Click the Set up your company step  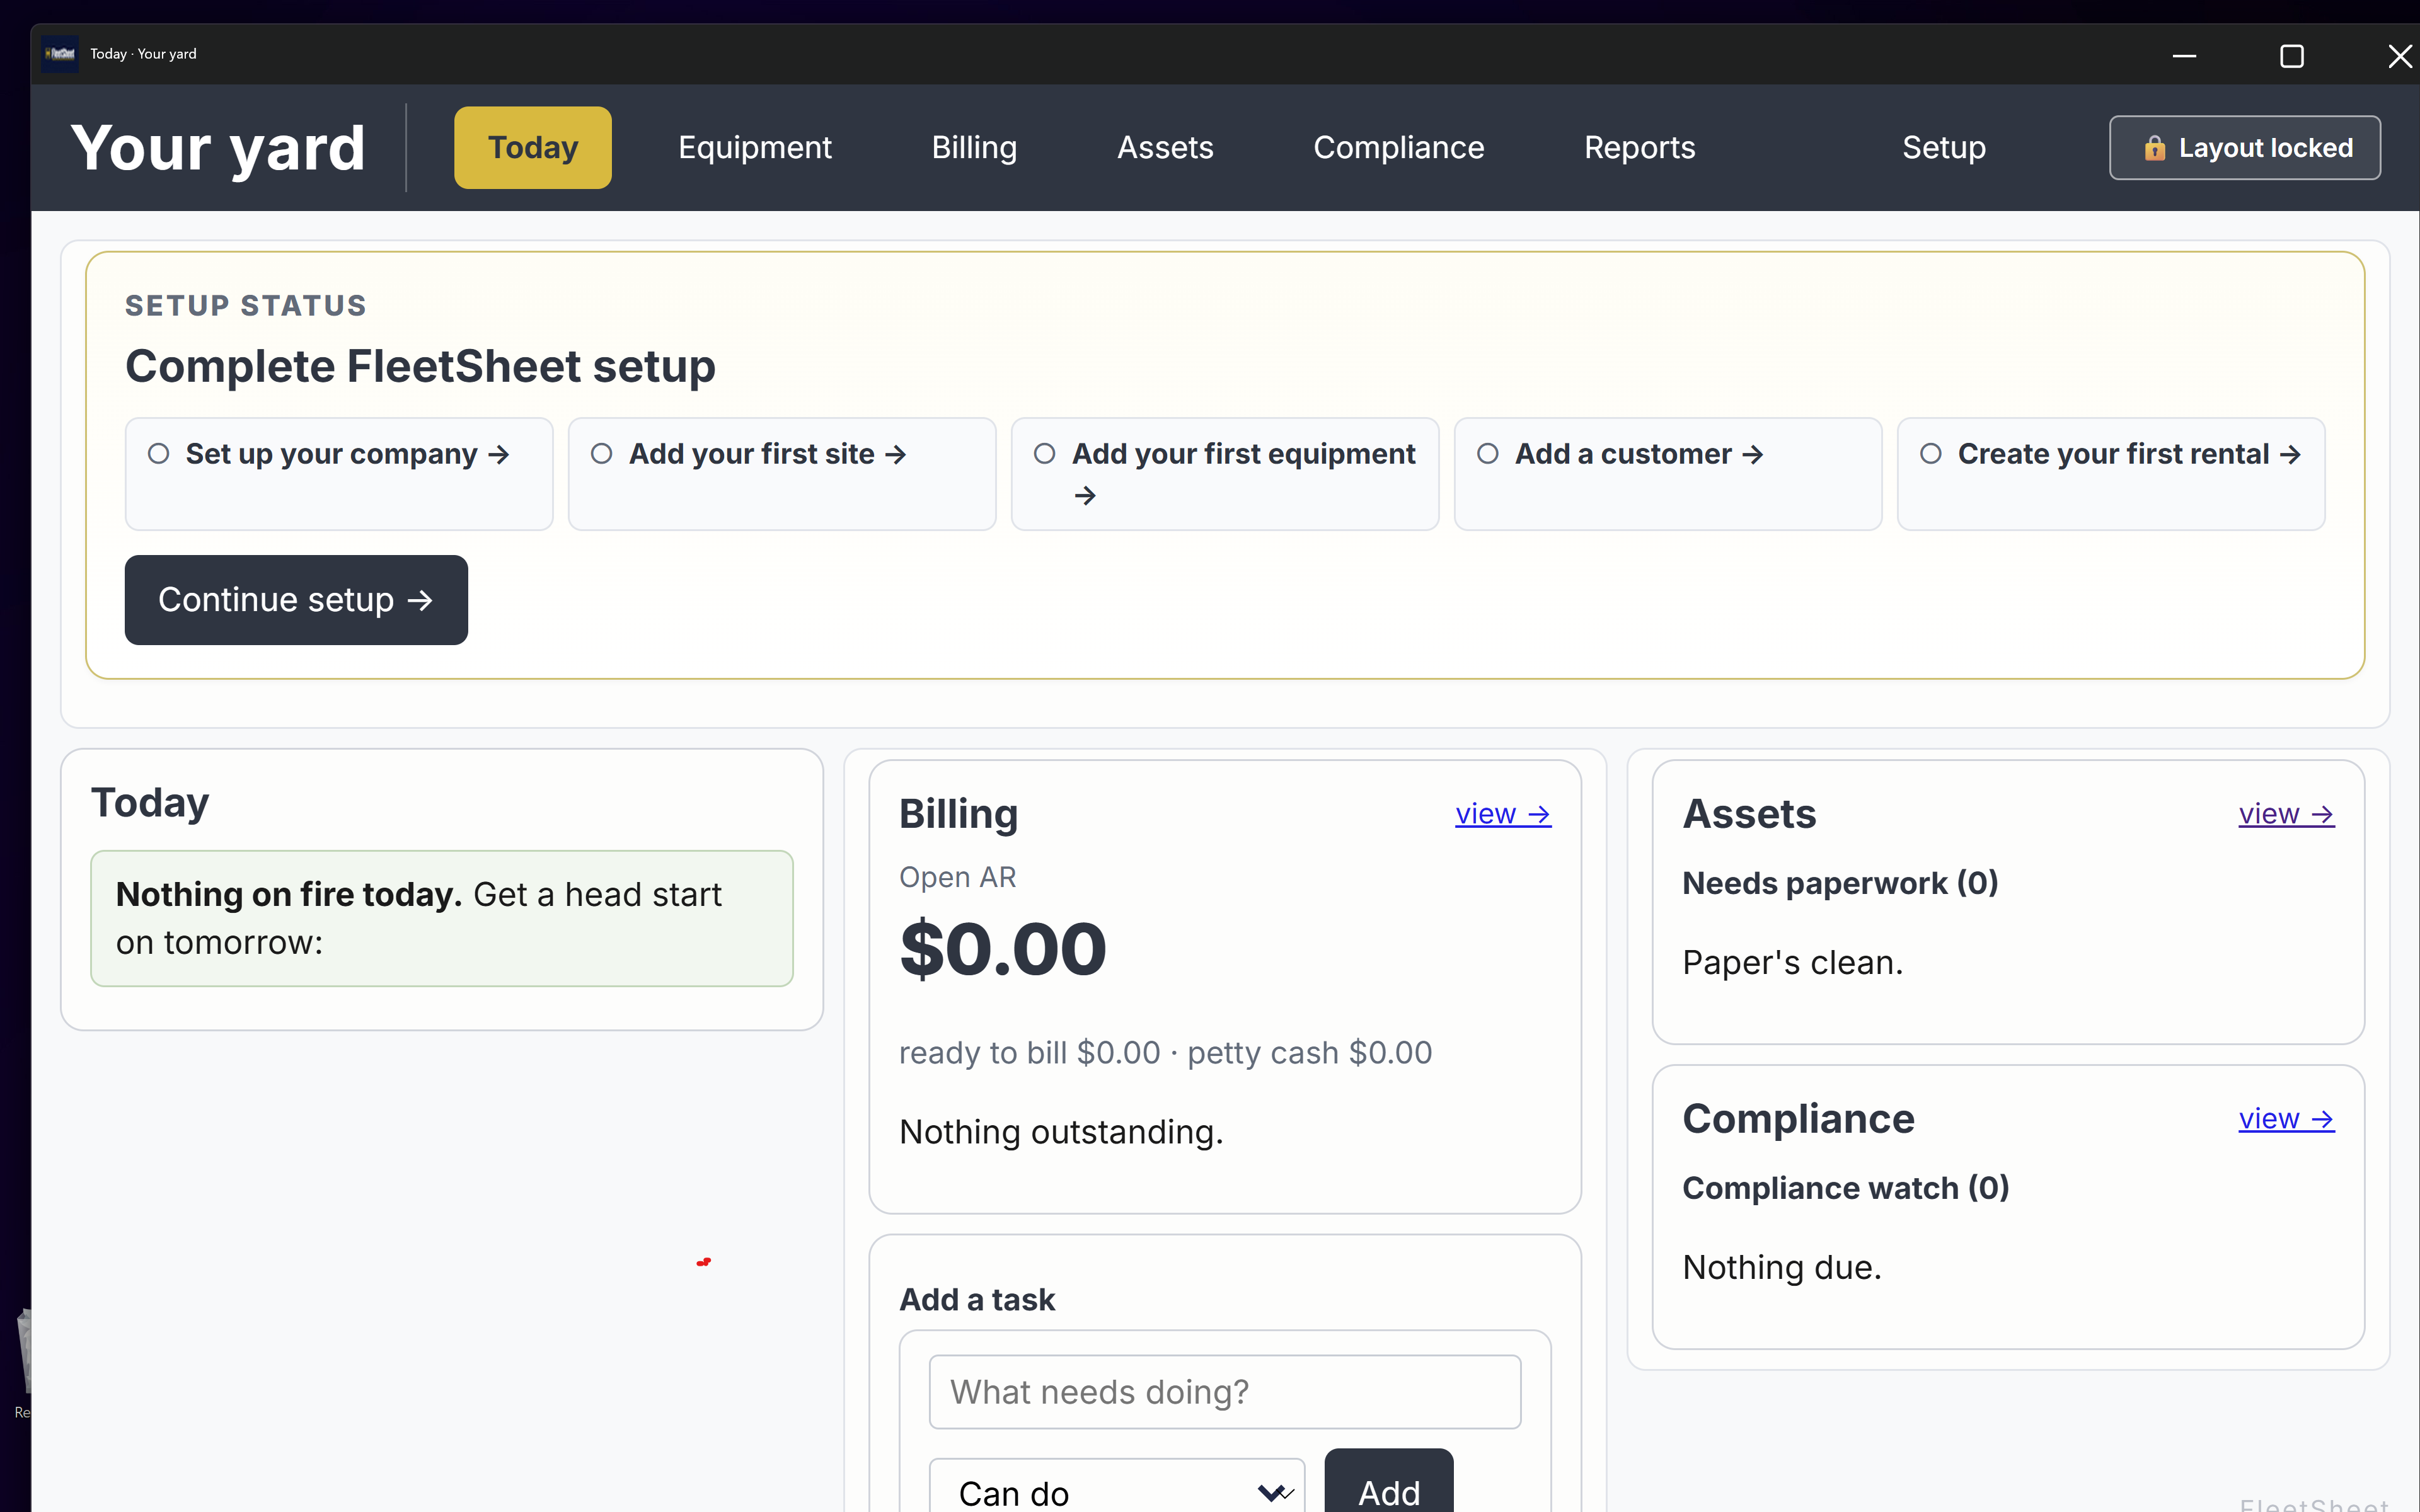pyautogui.click(x=339, y=474)
